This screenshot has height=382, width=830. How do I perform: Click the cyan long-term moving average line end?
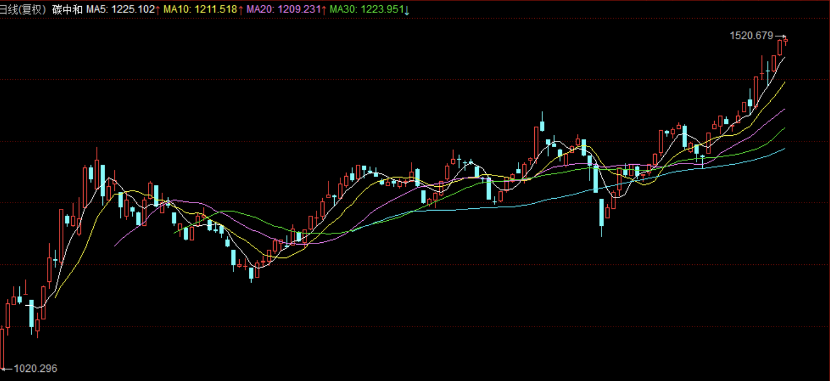point(783,149)
